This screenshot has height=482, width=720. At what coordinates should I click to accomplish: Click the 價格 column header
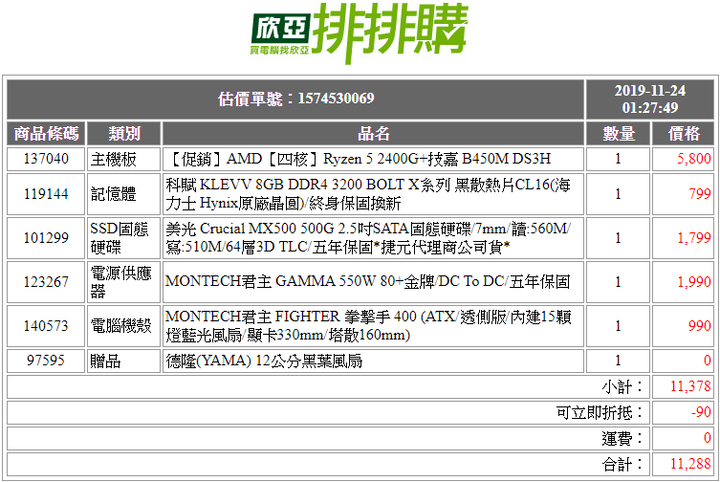(x=683, y=134)
